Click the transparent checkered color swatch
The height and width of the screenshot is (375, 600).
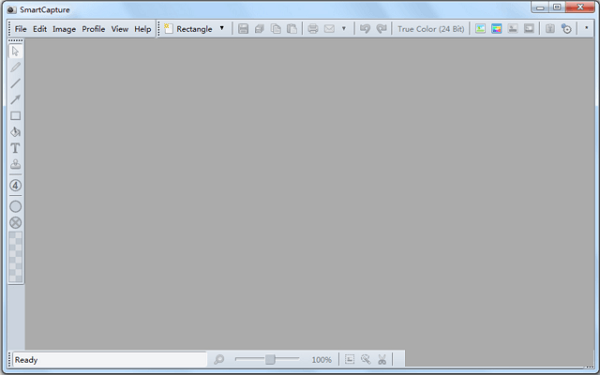click(15, 257)
